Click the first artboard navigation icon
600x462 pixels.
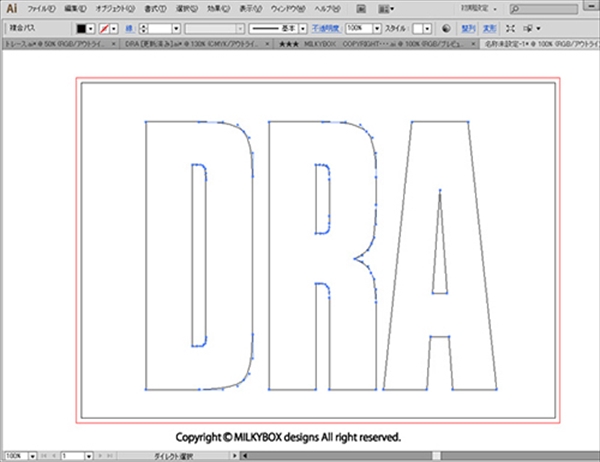click(44, 456)
